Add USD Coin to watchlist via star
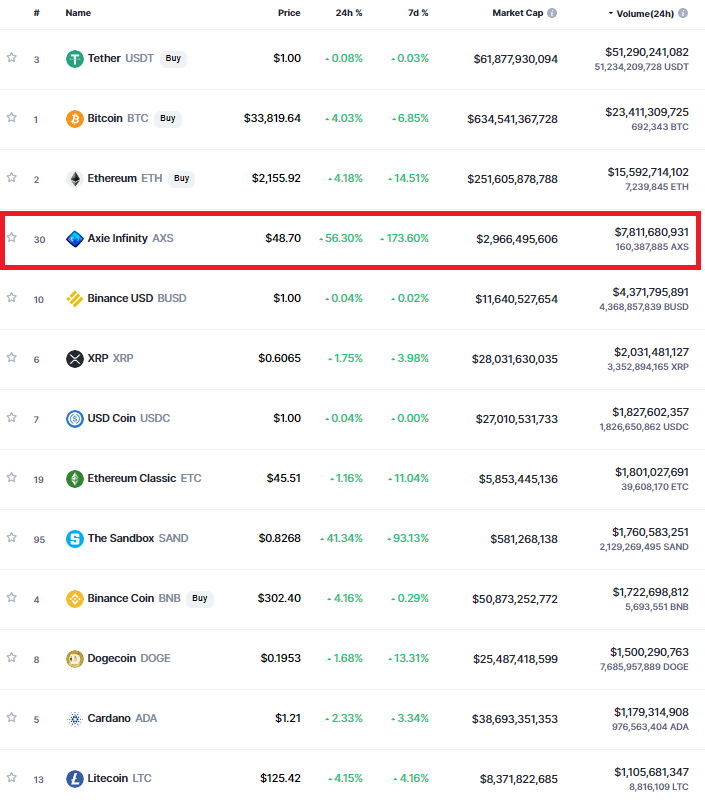705x800 pixels. tap(12, 417)
